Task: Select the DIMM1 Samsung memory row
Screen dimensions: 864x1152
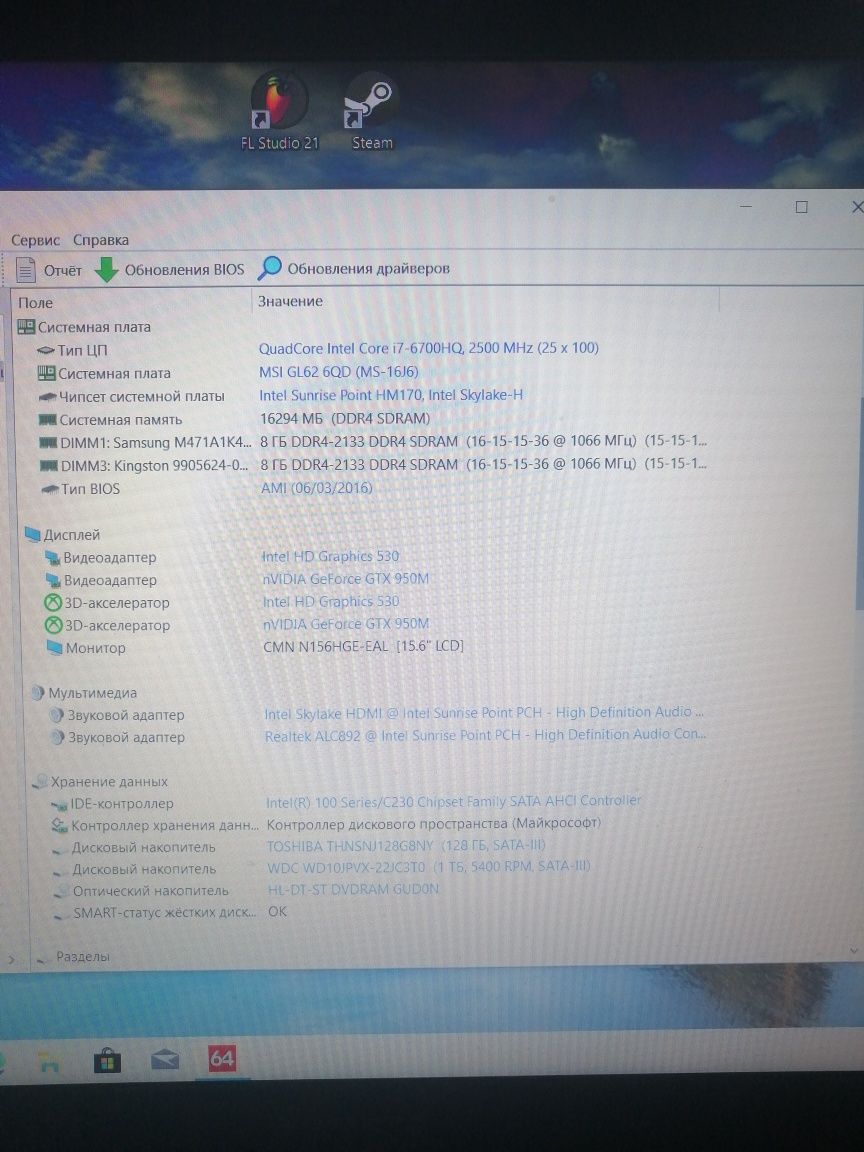Action: pos(372,442)
